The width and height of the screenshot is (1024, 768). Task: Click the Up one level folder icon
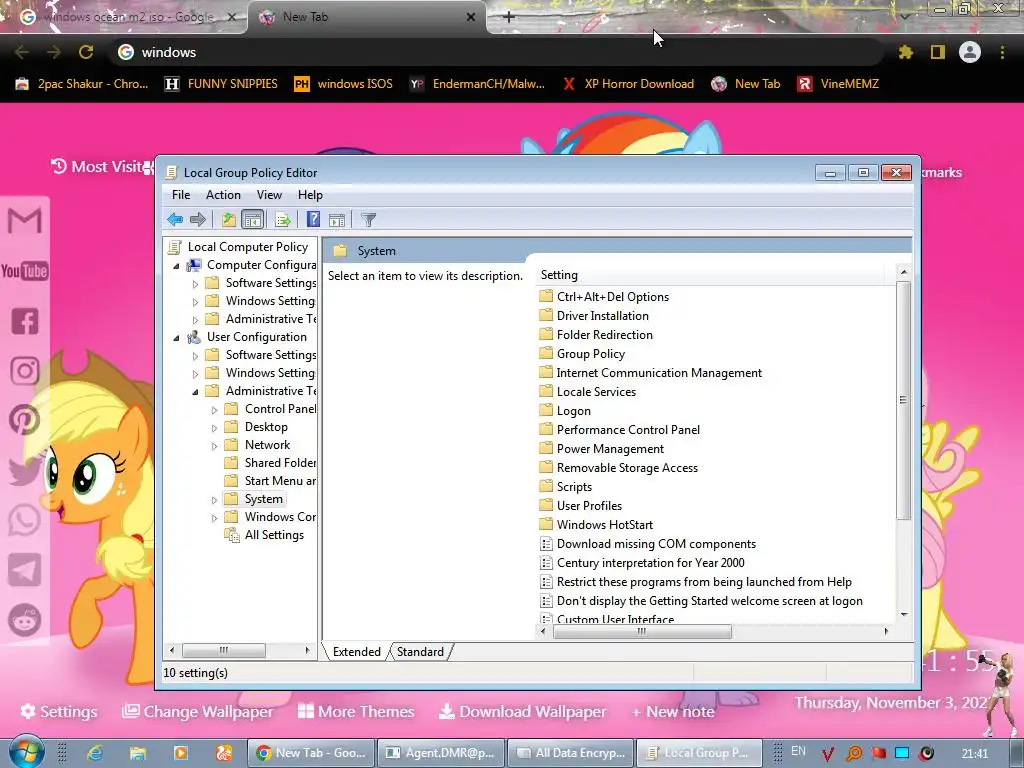click(228, 219)
